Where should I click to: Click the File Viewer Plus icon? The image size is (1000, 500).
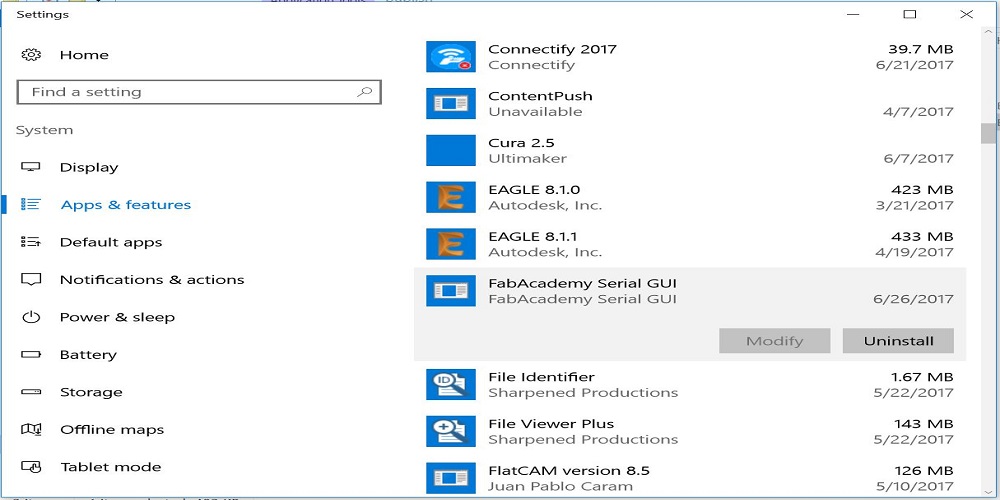[451, 431]
